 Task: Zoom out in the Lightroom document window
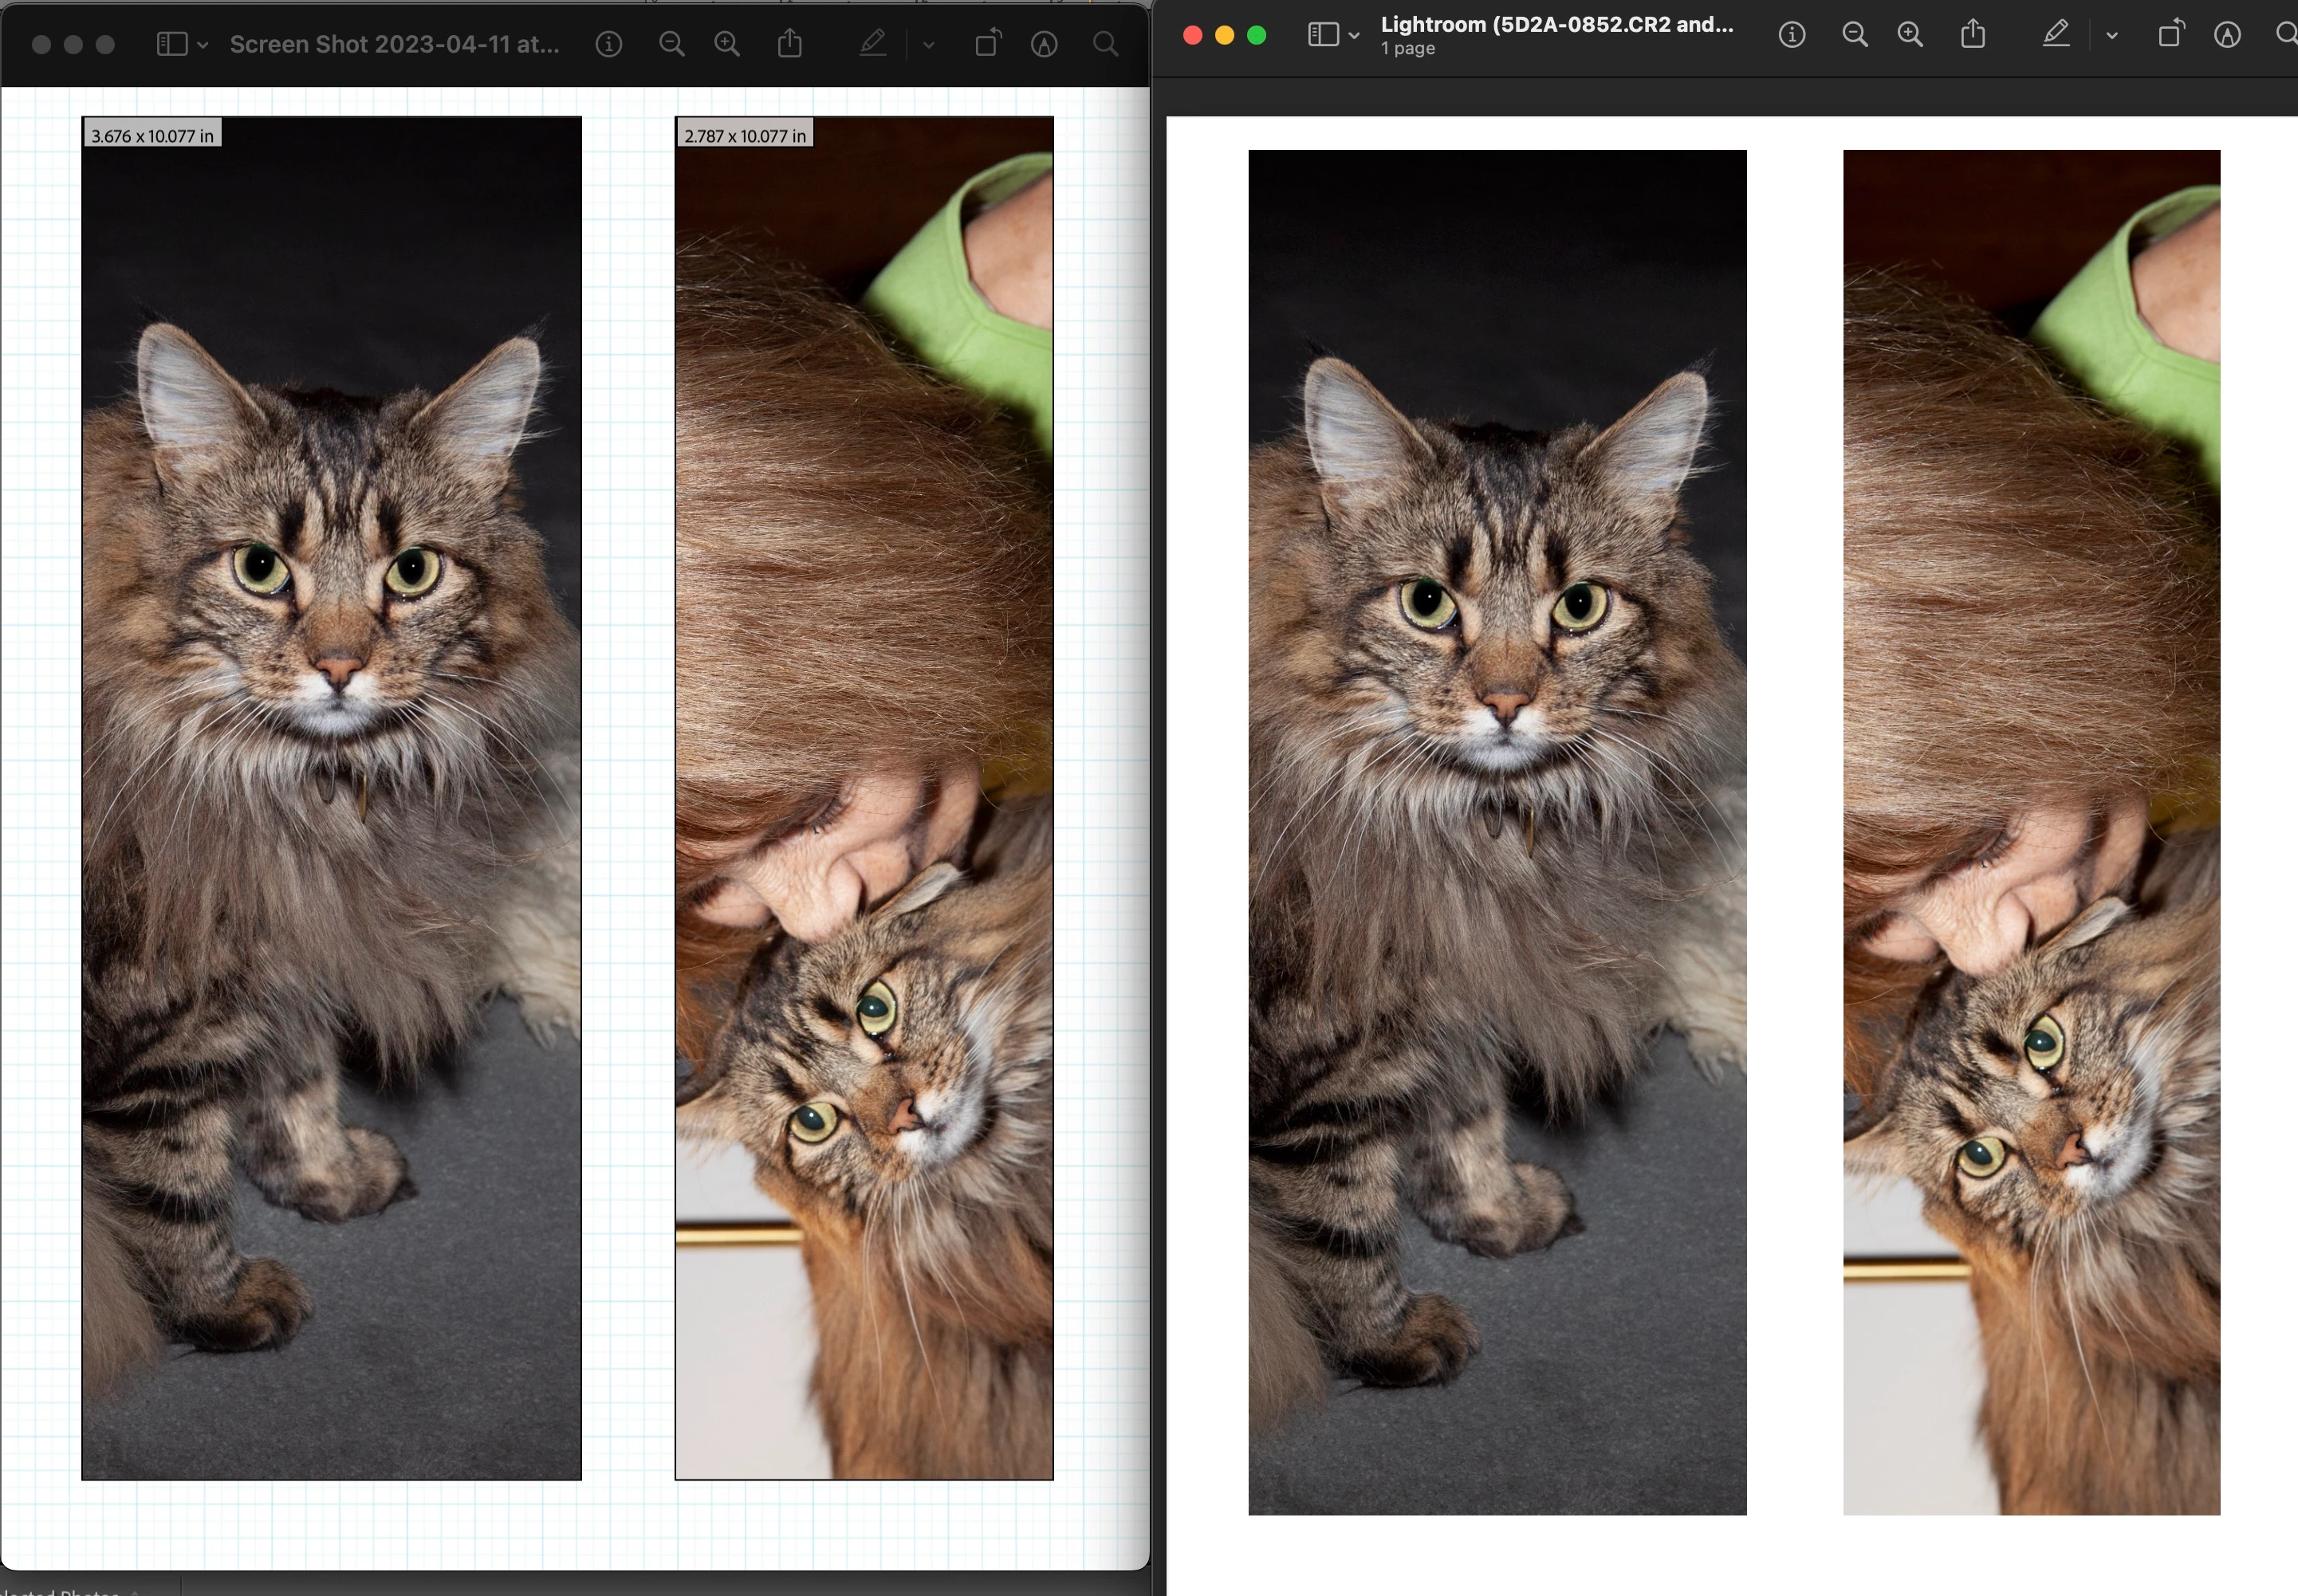tap(1855, 35)
